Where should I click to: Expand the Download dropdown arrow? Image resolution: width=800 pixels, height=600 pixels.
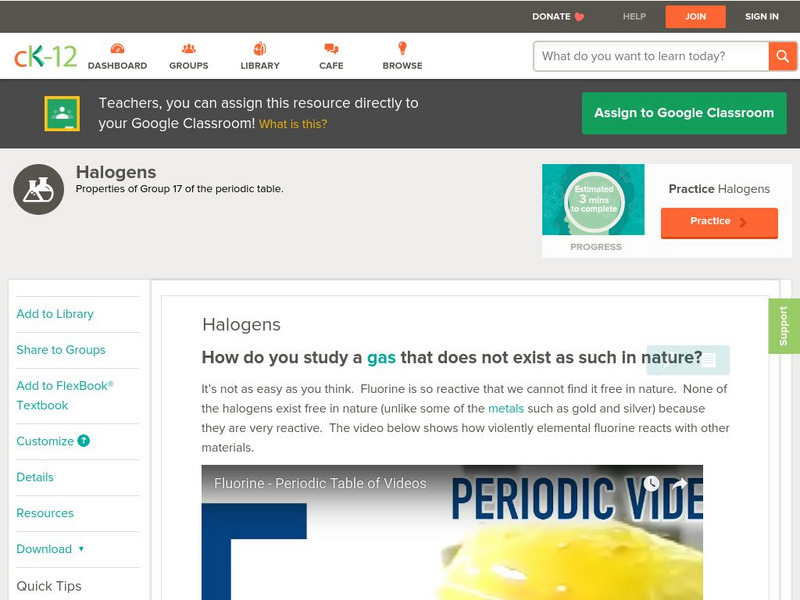[x=81, y=549]
